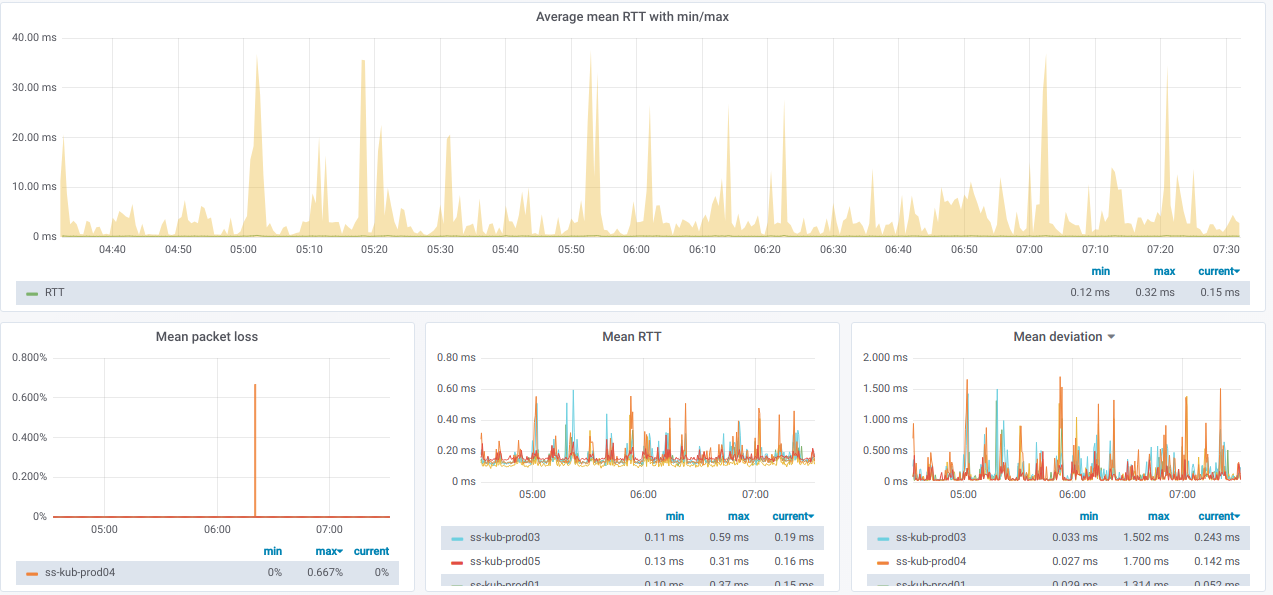Click orange ss-kub-prod04 swatch in Mean packet loss

click(32, 573)
